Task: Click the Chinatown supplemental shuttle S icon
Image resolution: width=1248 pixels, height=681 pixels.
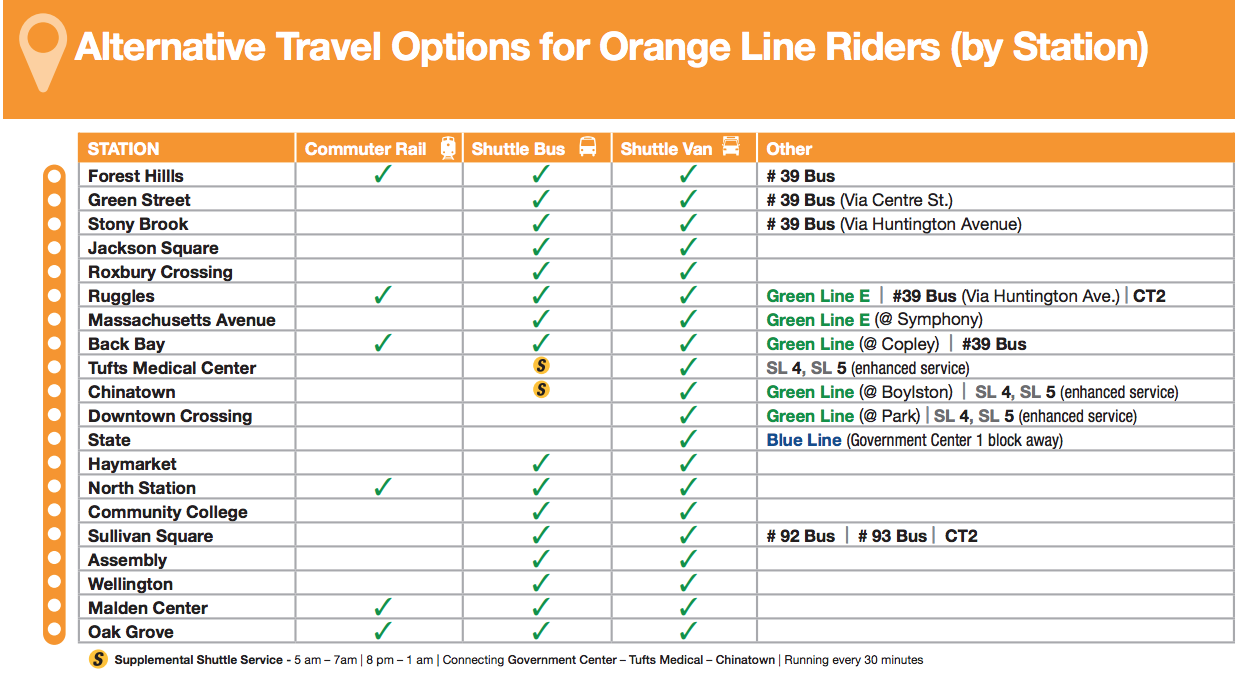Action: pos(541,391)
